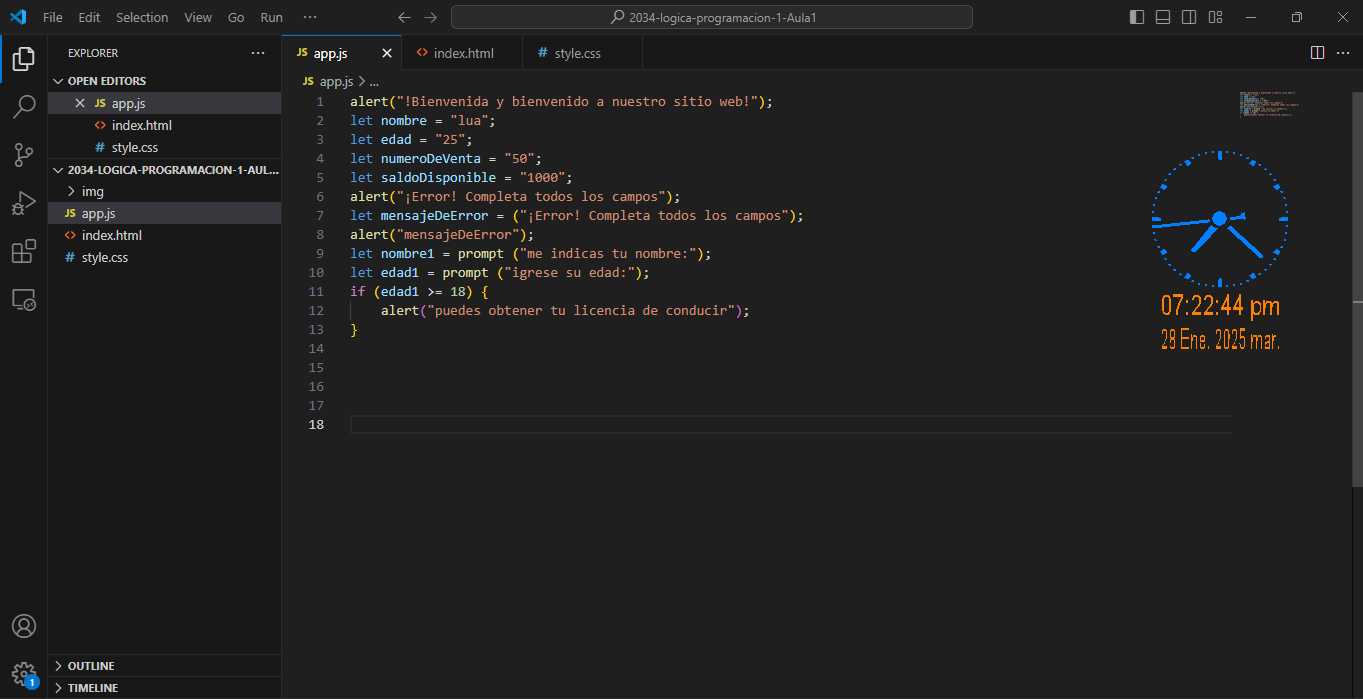Click the EXPLORER panel title
The width and height of the screenshot is (1363, 699).
tap(93, 53)
